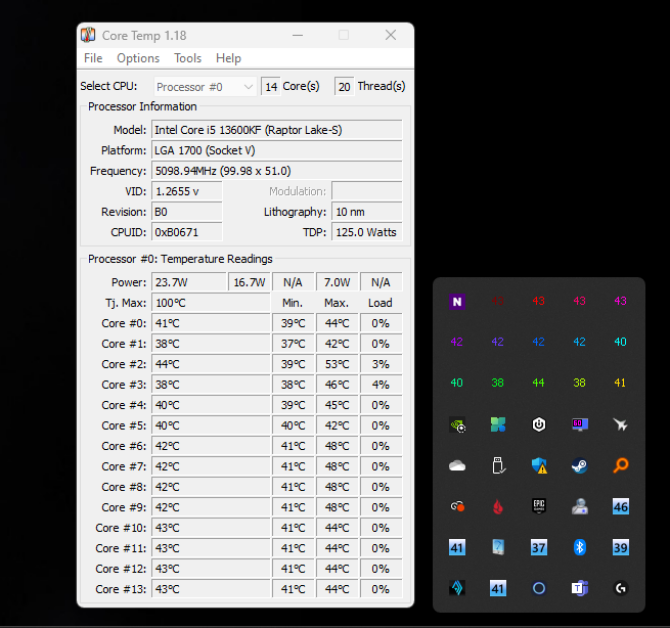The width and height of the screenshot is (670, 628).
Task: Click the gray drive utility tray icon
Action: (x=580, y=506)
